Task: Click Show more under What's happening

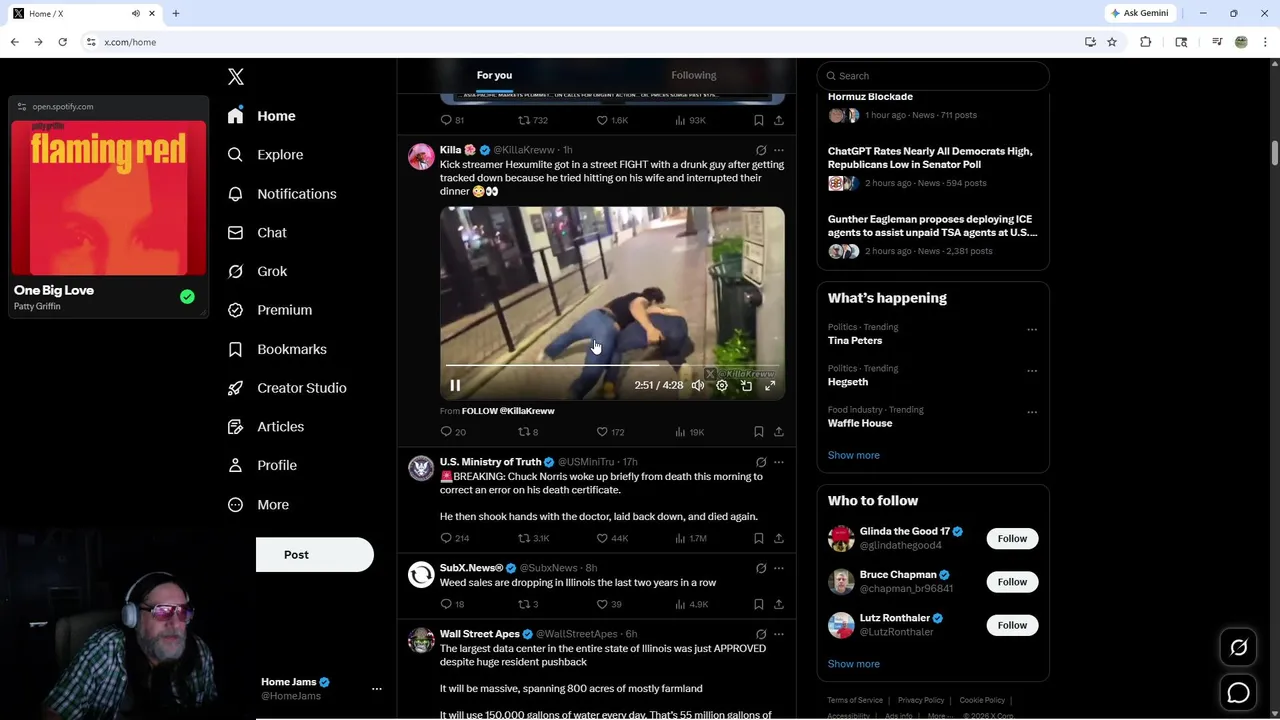Action: [854, 455]
